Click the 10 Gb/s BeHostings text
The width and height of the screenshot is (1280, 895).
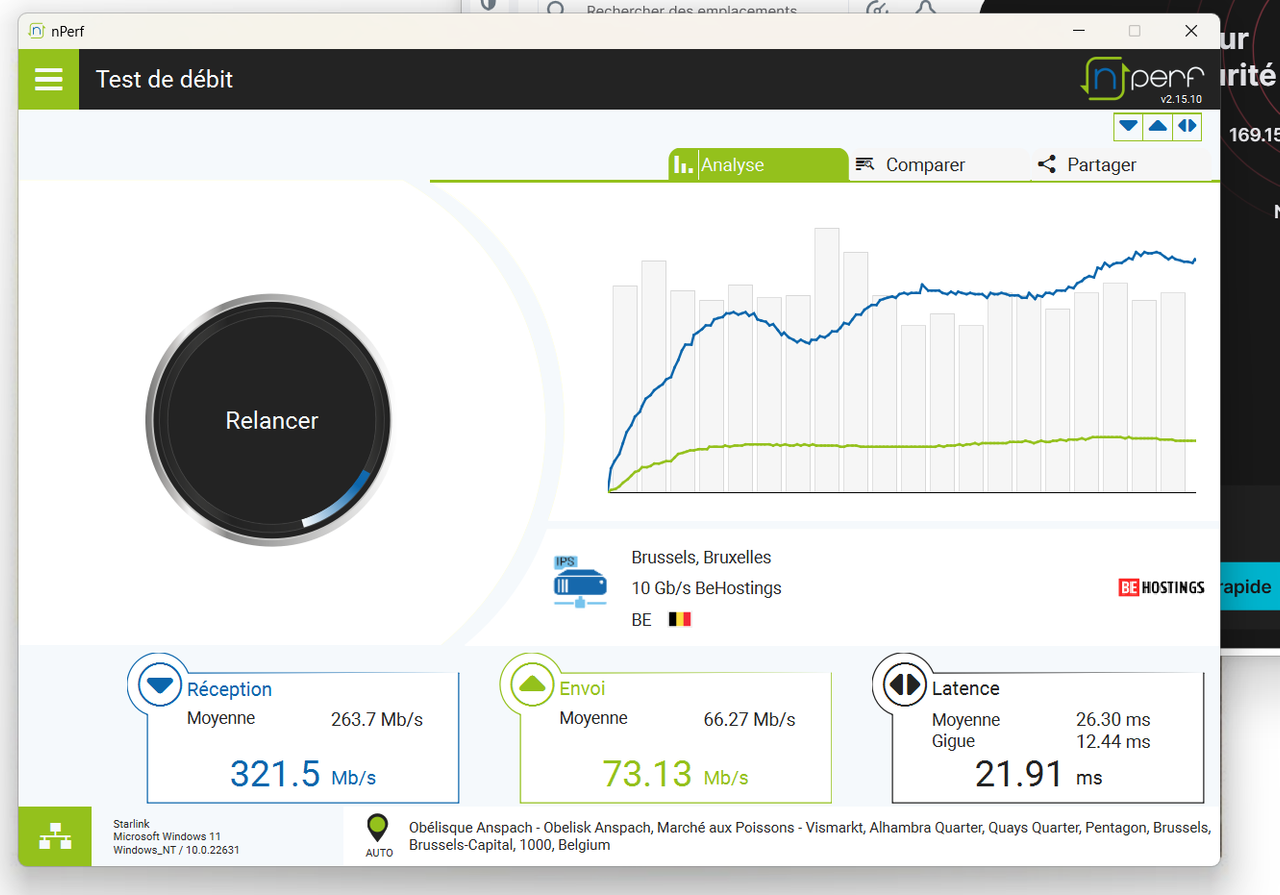(x=706, y=588)
